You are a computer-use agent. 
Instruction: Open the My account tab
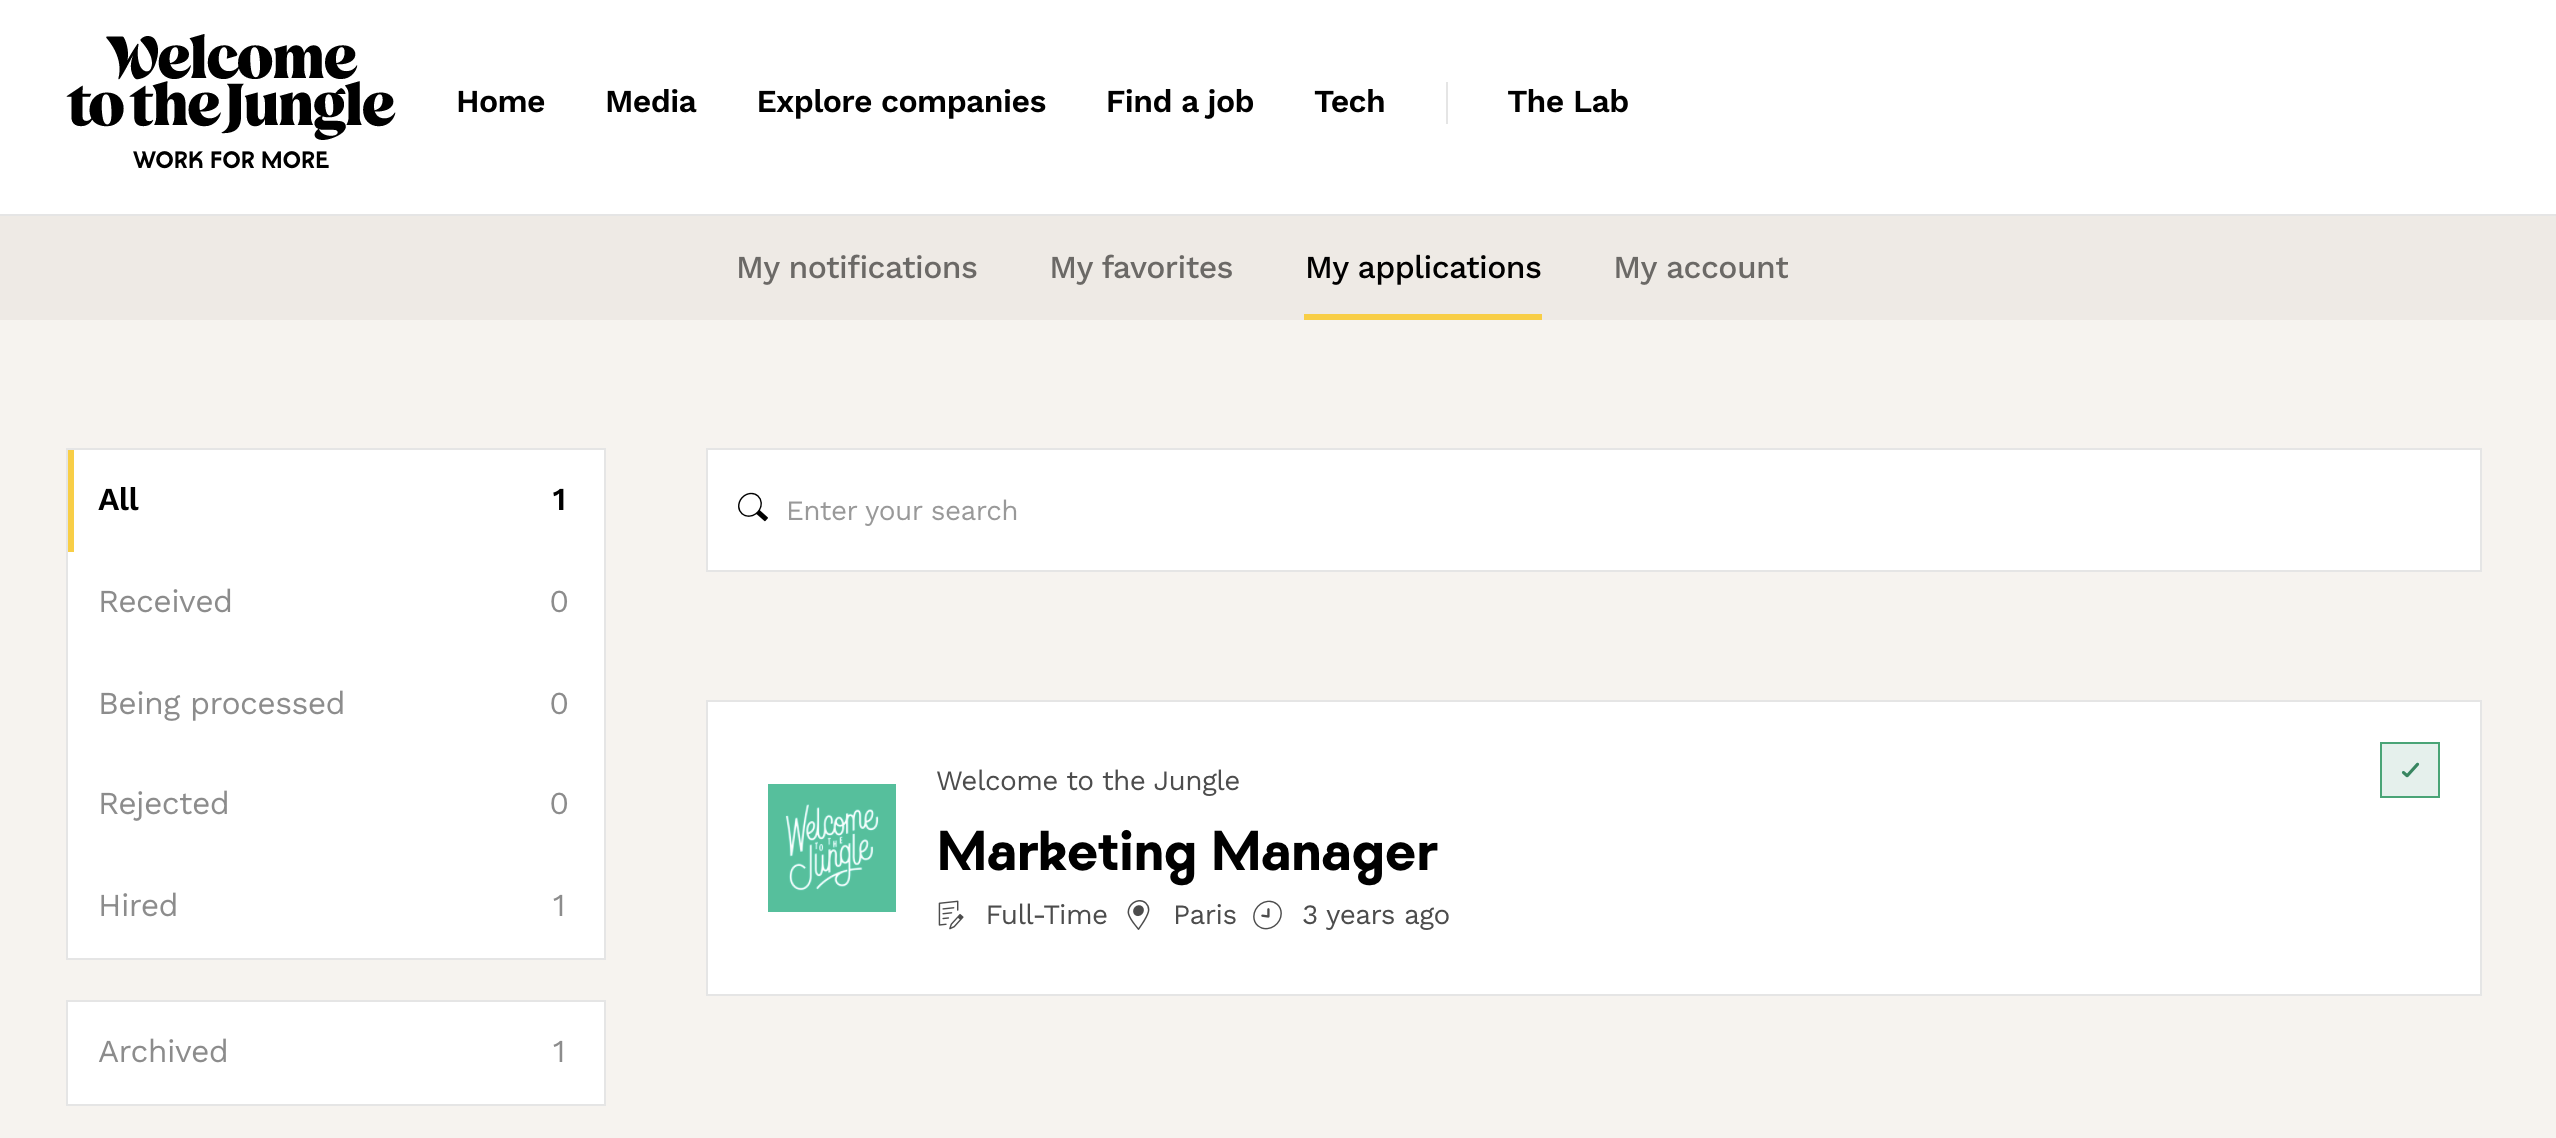[1700, 268]
